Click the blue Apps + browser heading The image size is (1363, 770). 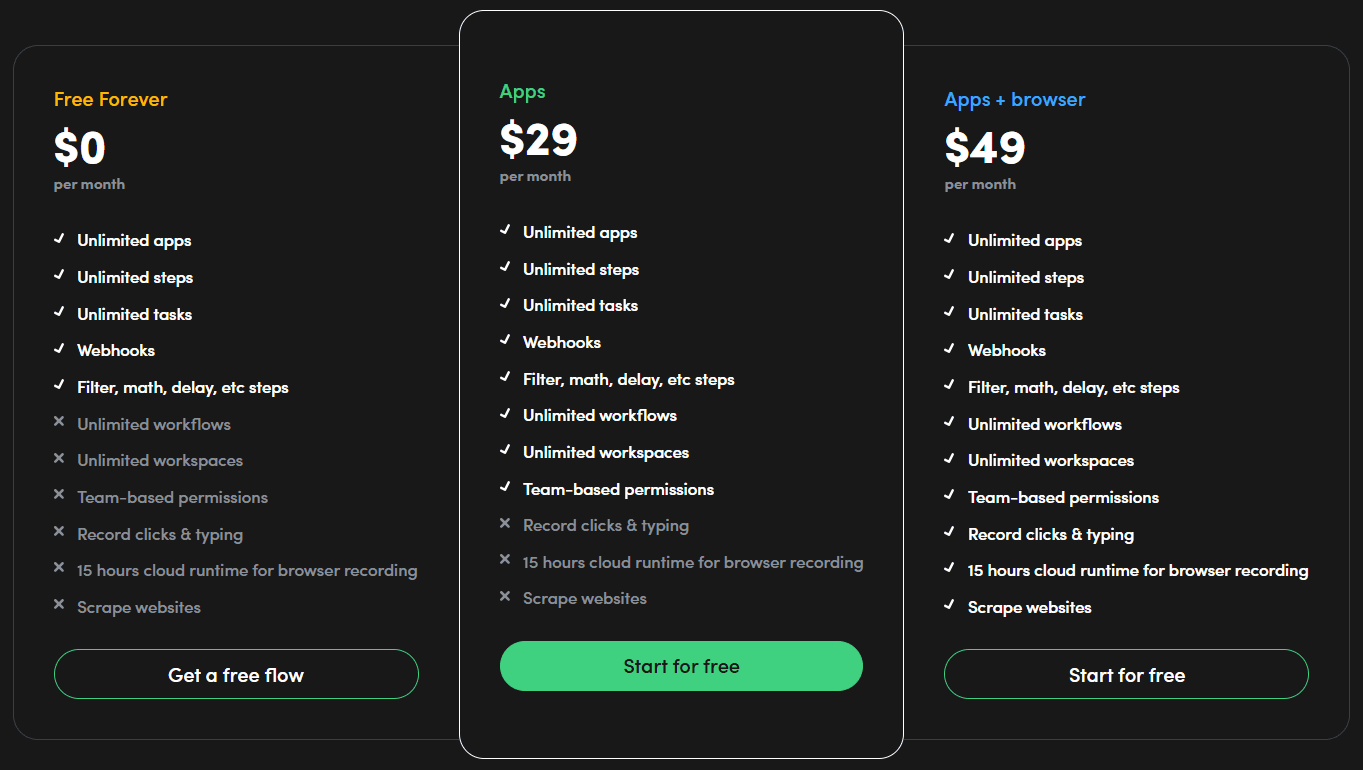(x=1014, y=99)
